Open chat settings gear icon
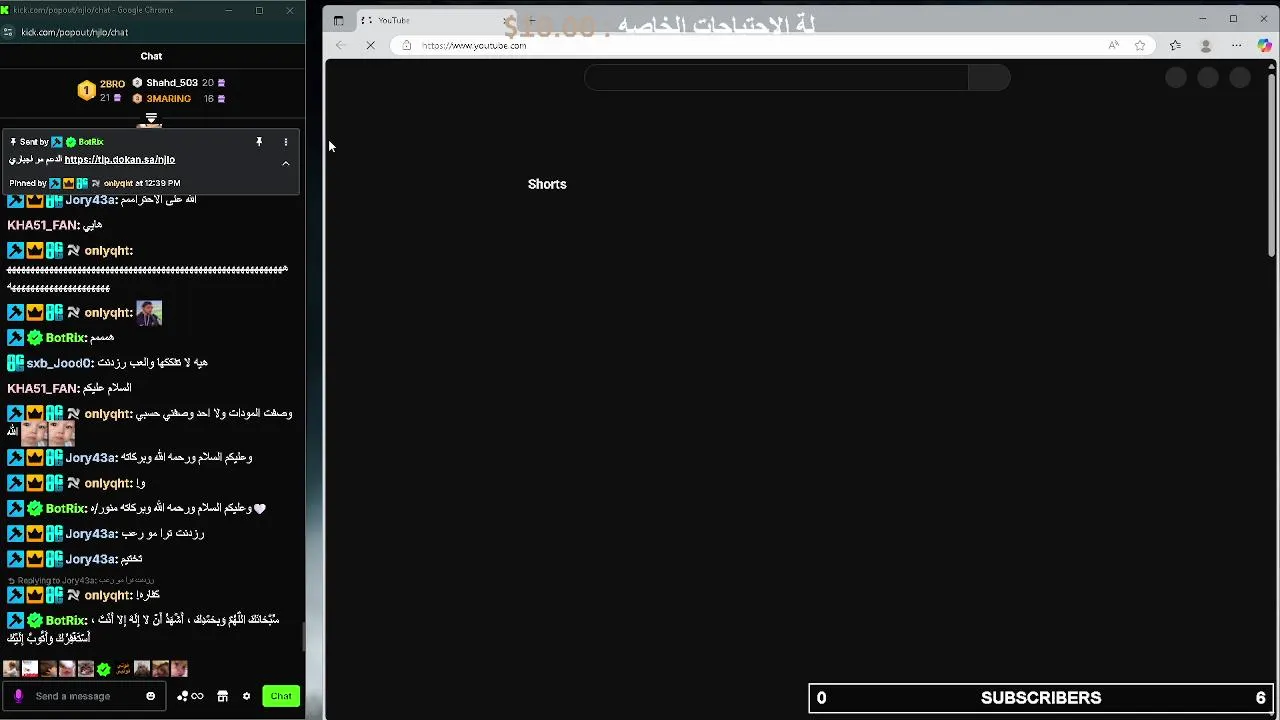 246,696
